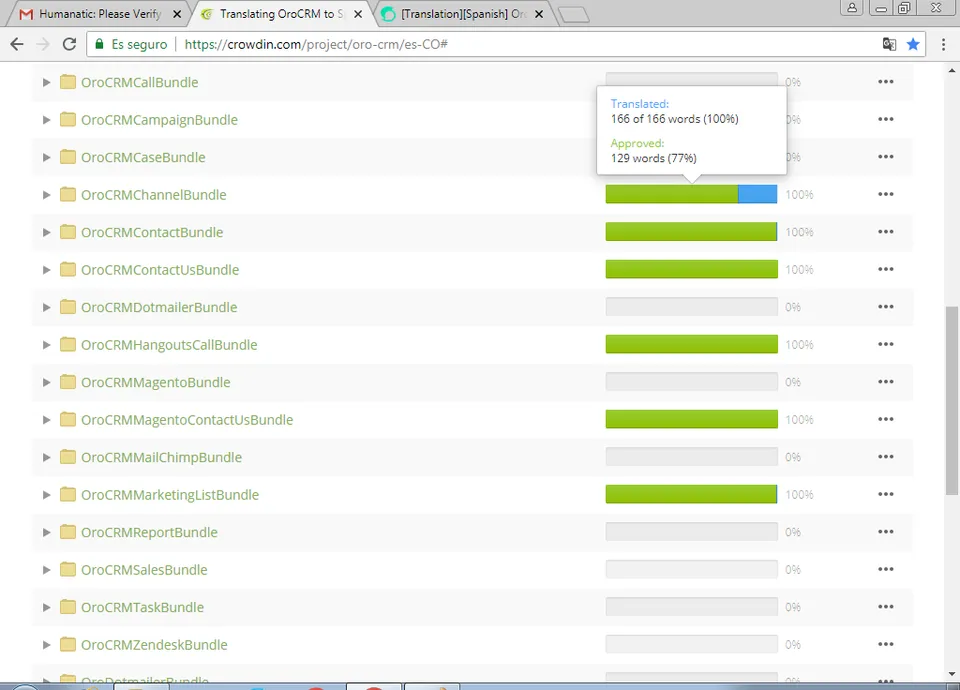Click the OroCRMCampaignBundle folder icon
The width and height of the screenshot is (960, 690).
coord(68,119)
